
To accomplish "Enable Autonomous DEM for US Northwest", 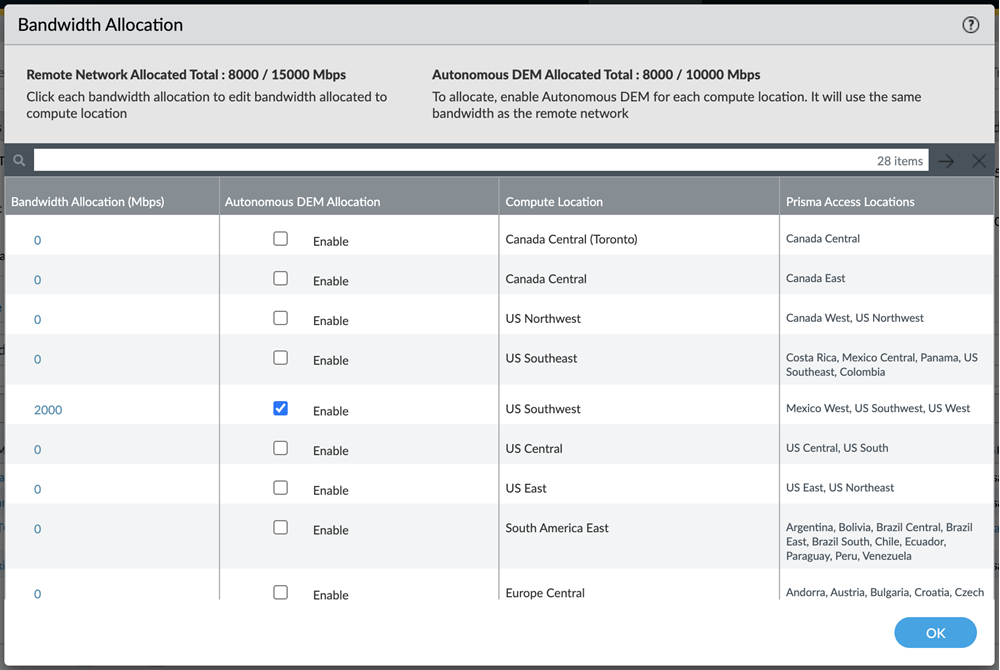I will coord(281,318).
